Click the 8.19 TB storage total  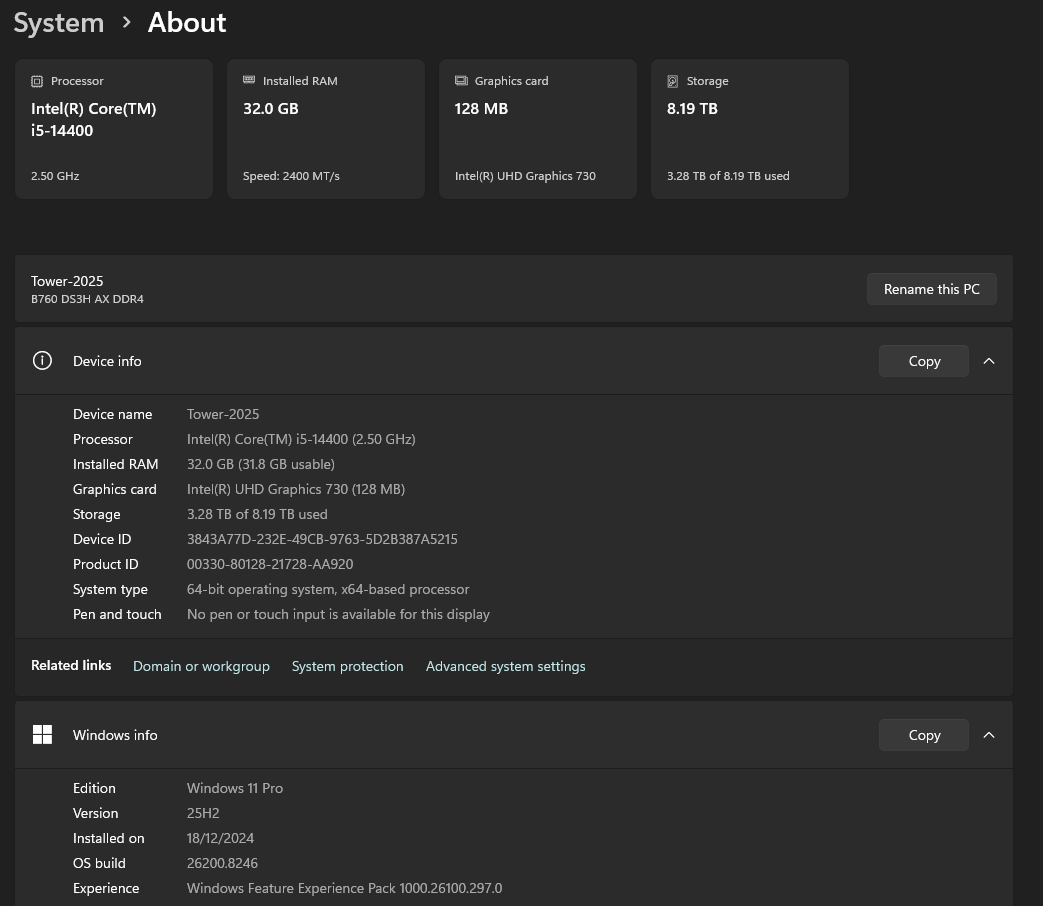point(692,108)
